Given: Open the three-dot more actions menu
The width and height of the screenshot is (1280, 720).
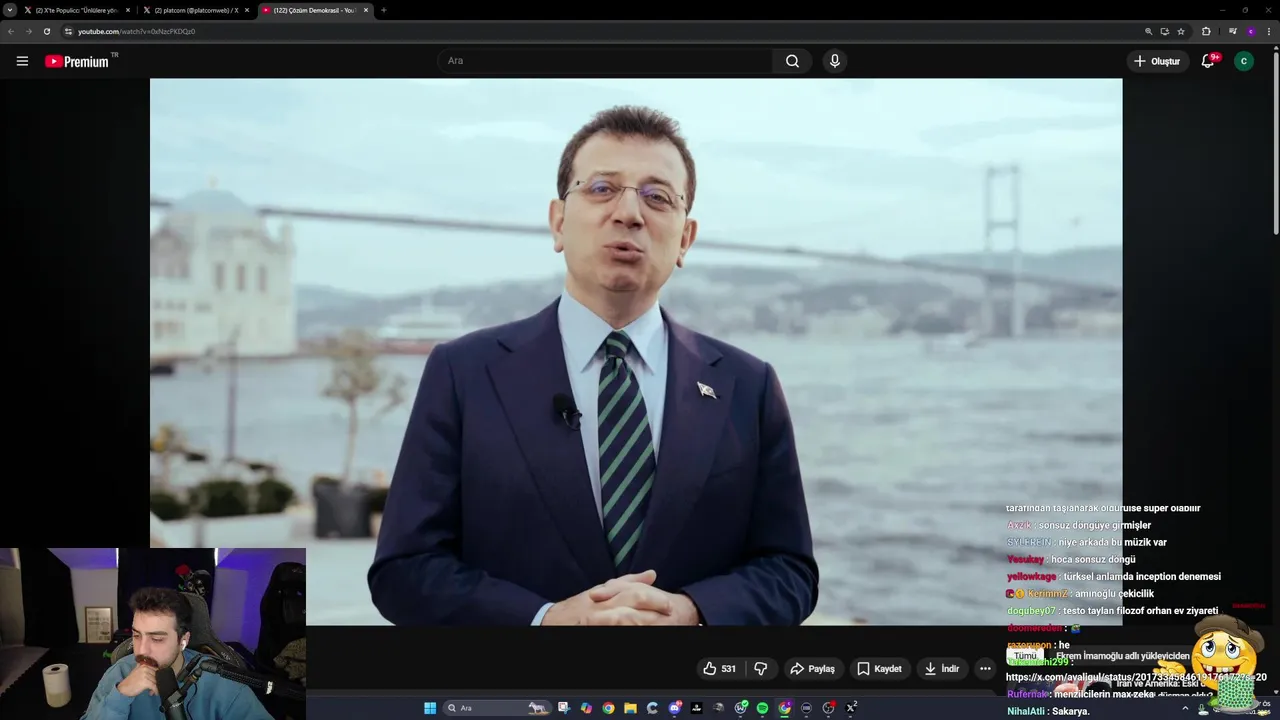Looking at the screenshot, I should click(x=985, y=669).
